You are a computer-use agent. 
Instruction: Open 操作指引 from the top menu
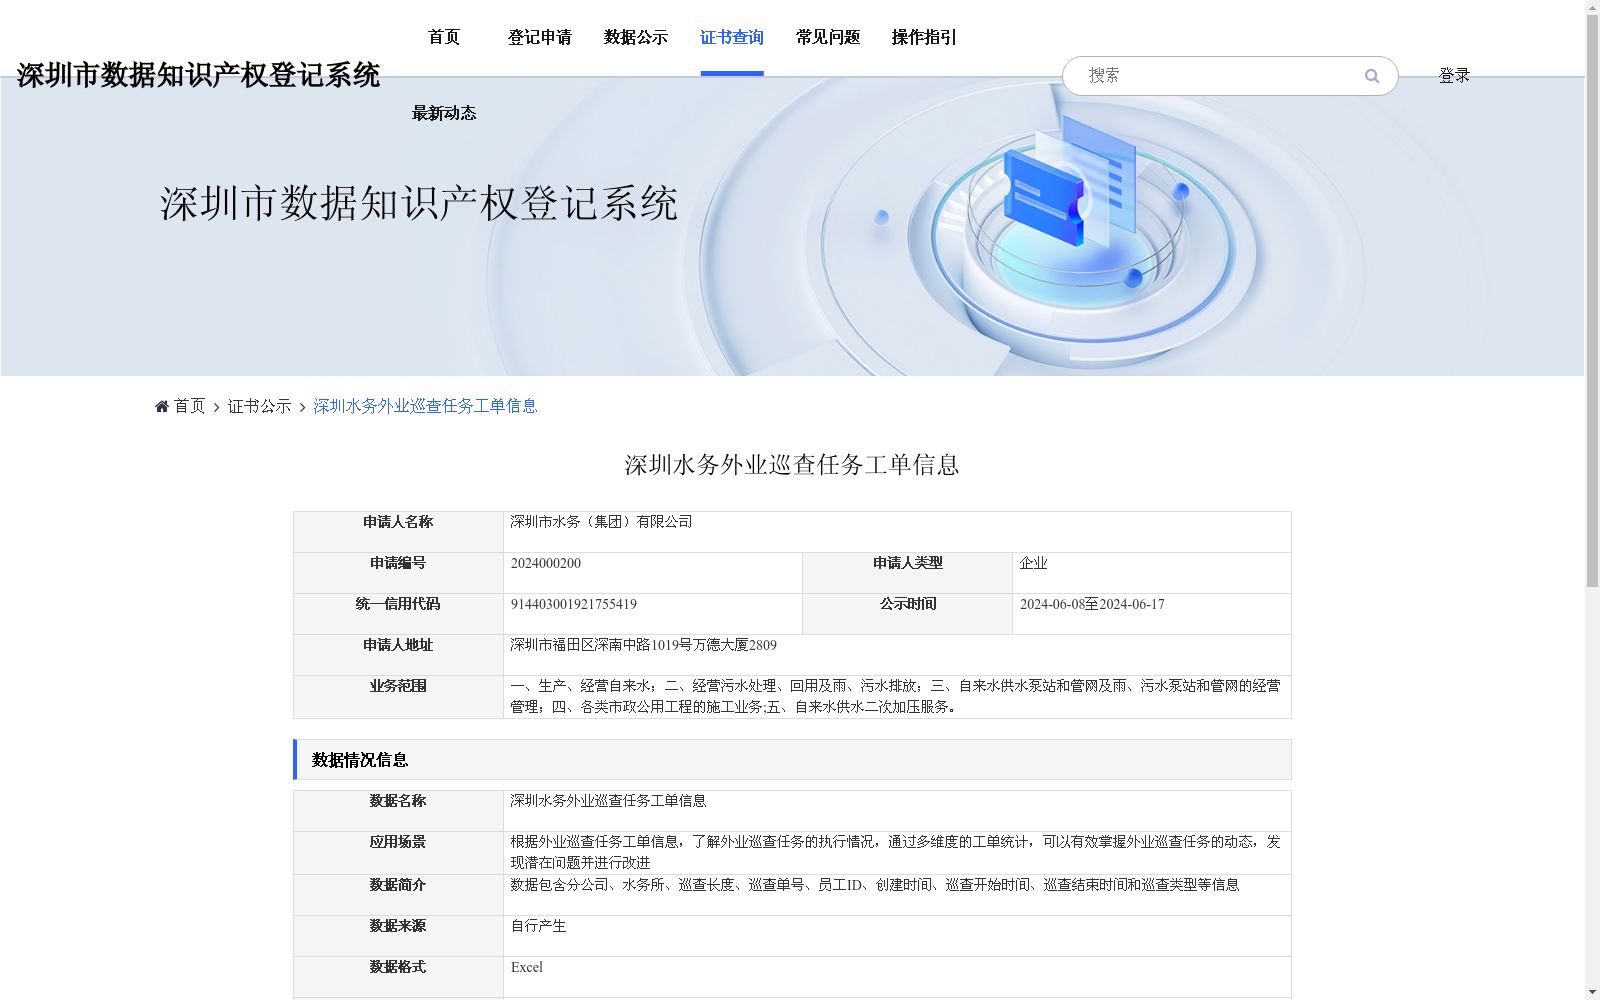924,37
